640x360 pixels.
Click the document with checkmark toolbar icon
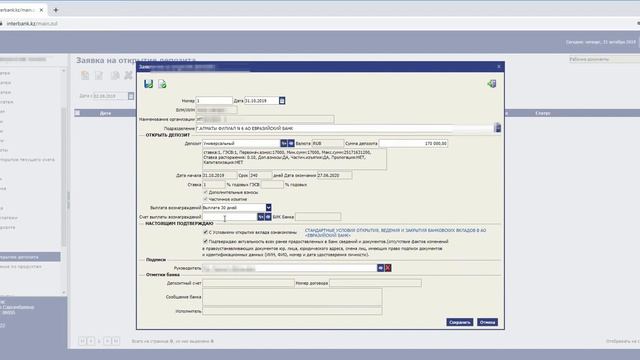pyautogui.click(x=162, y=84)
